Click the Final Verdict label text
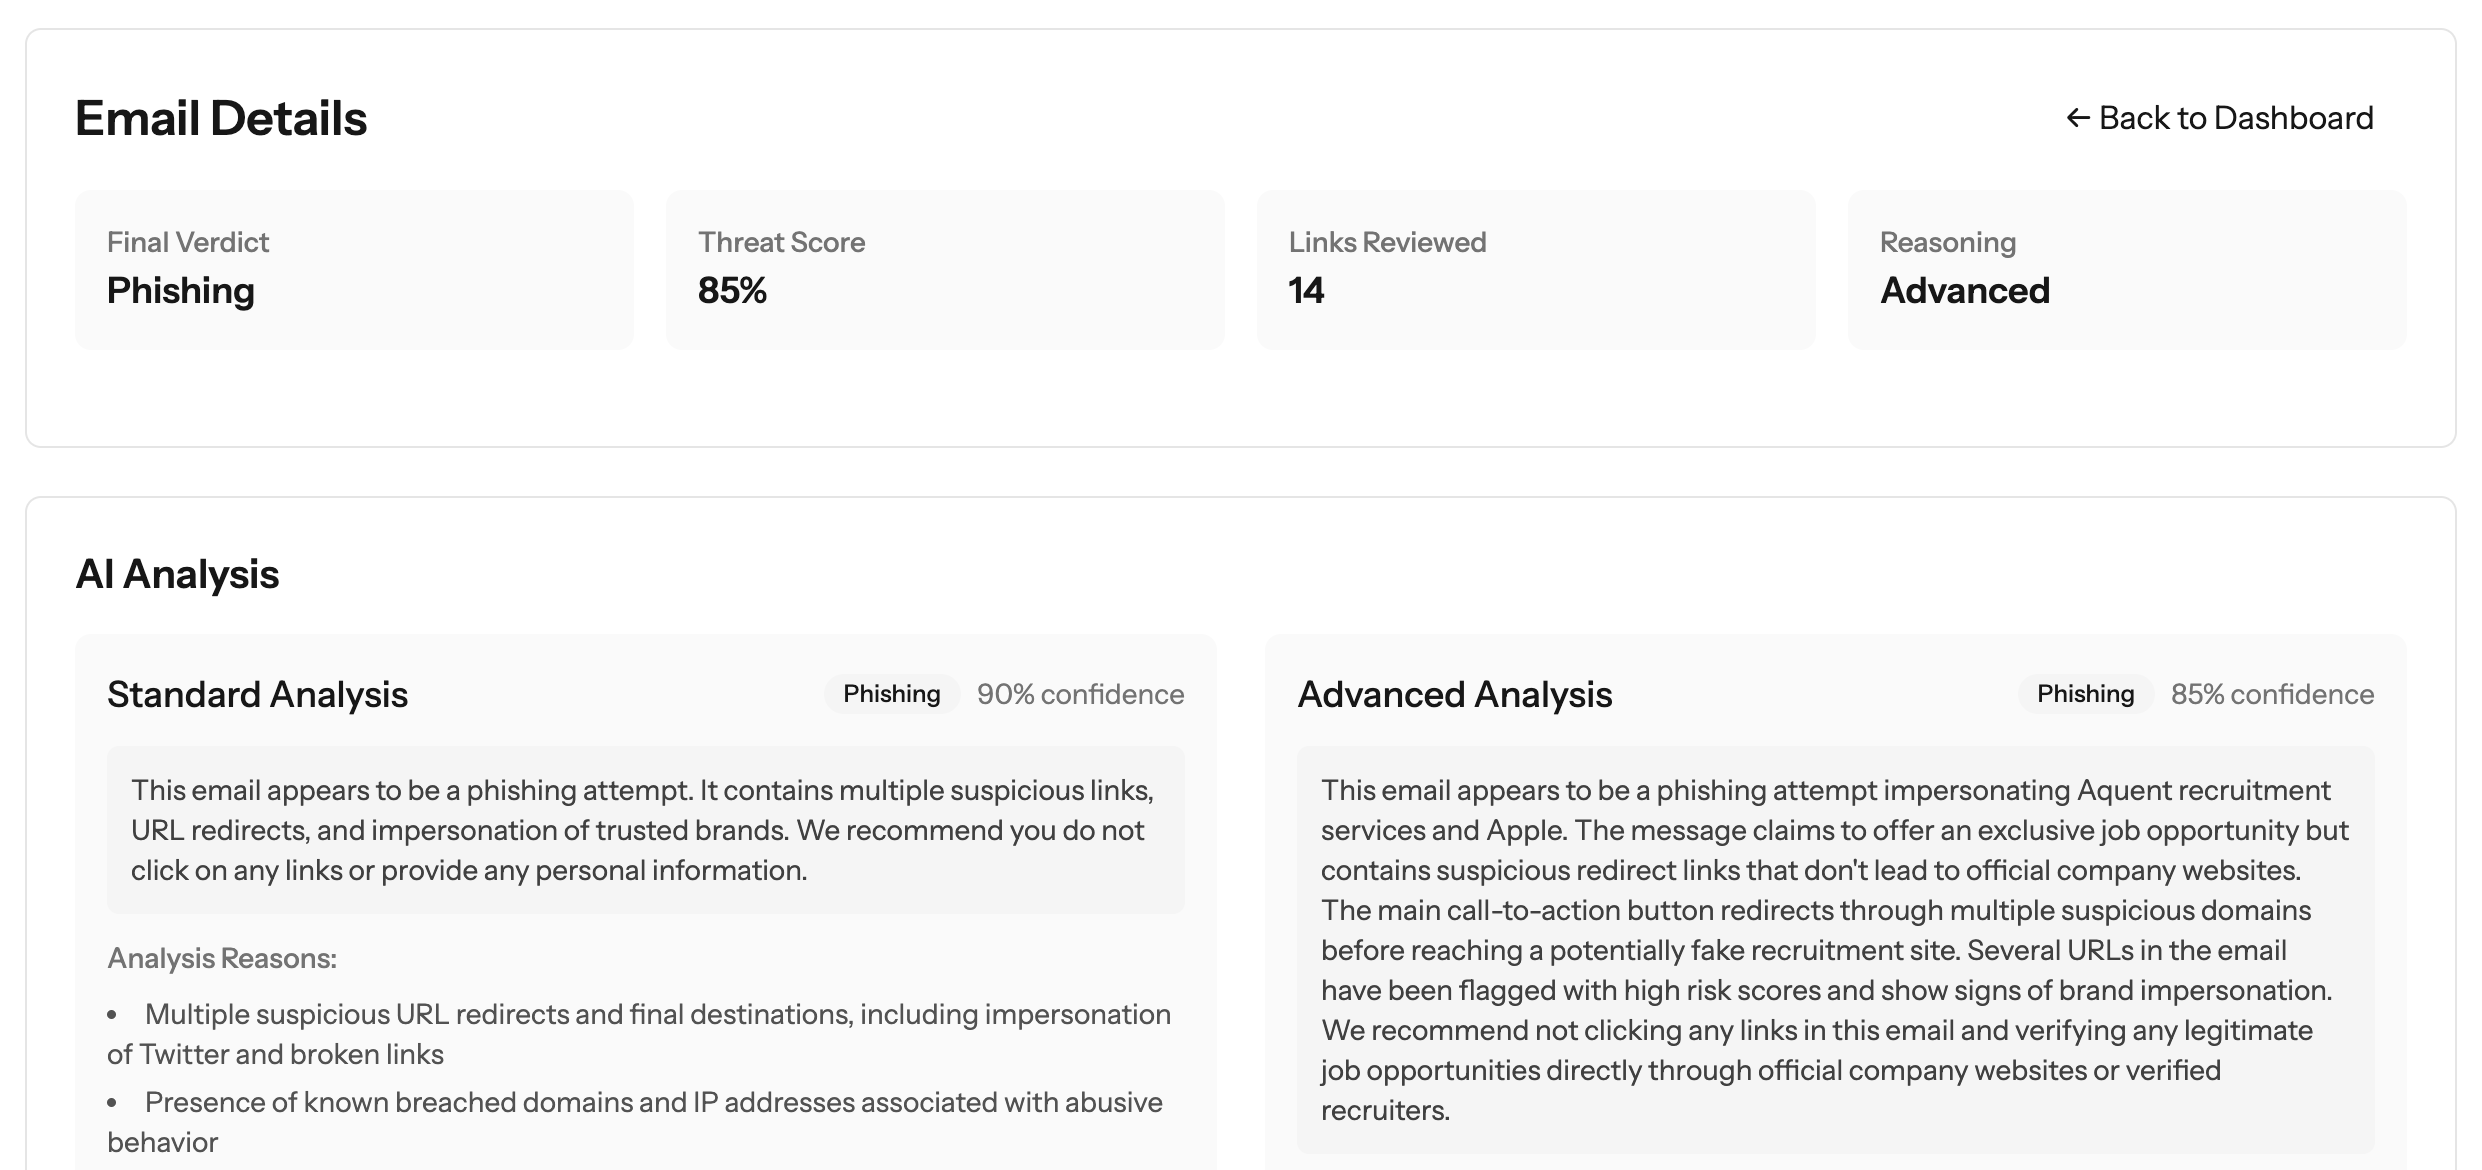Image resolution: width=2482 pixels, height=1170 pixels. (x=188, y=241)
